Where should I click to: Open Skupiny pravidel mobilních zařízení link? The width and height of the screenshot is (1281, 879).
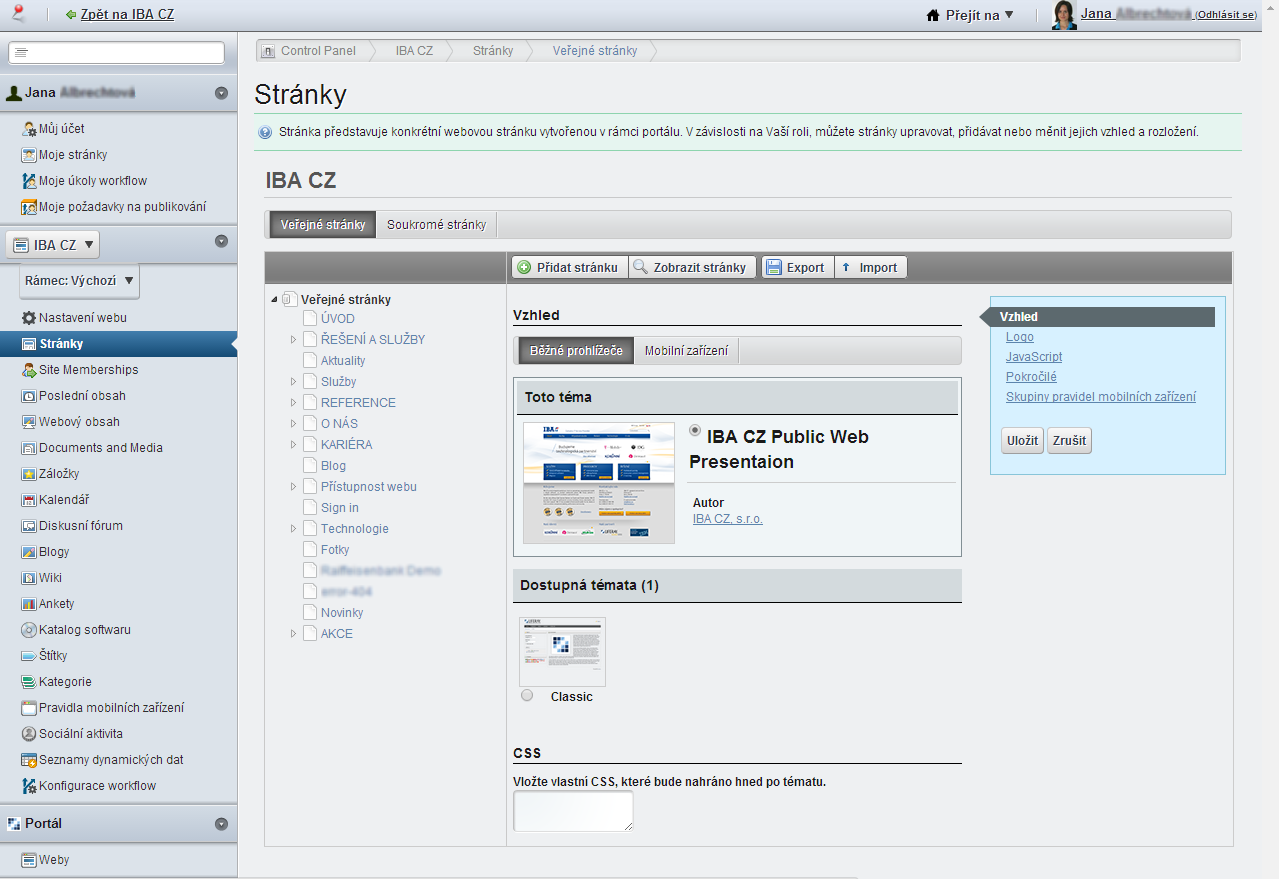pos(1101,397)
